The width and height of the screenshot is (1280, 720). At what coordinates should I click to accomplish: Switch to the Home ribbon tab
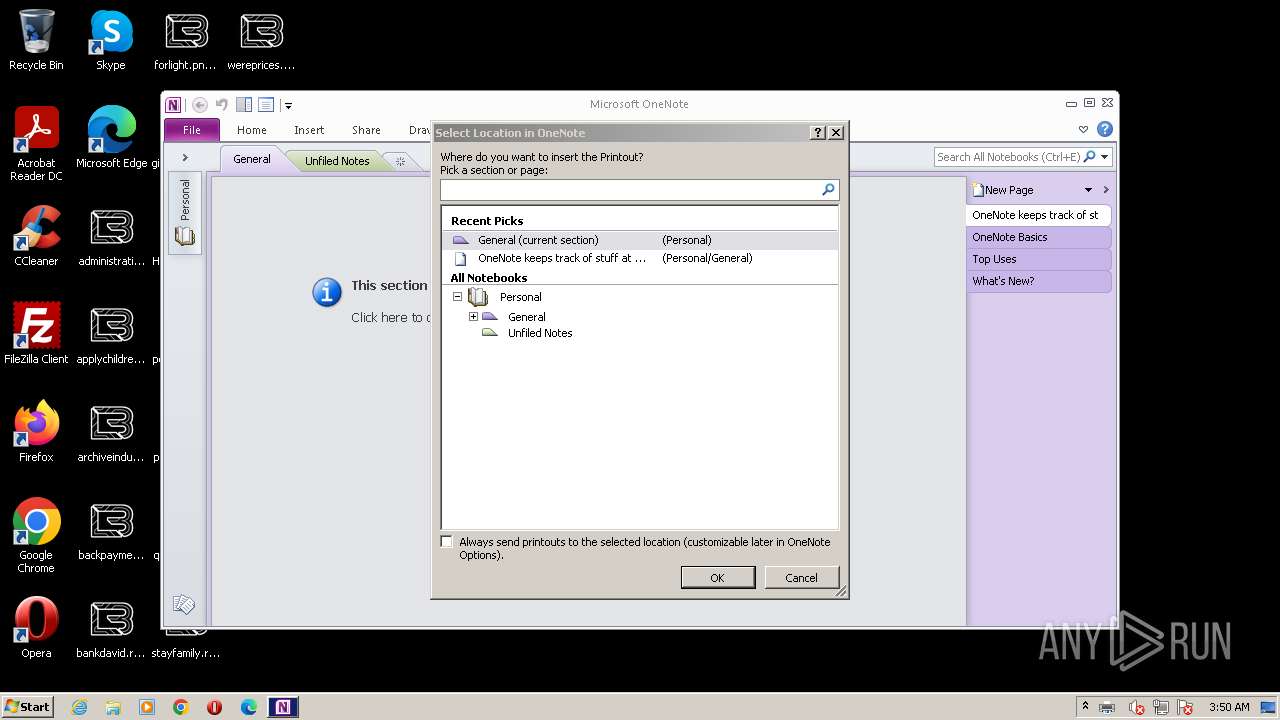pos(252,130)
